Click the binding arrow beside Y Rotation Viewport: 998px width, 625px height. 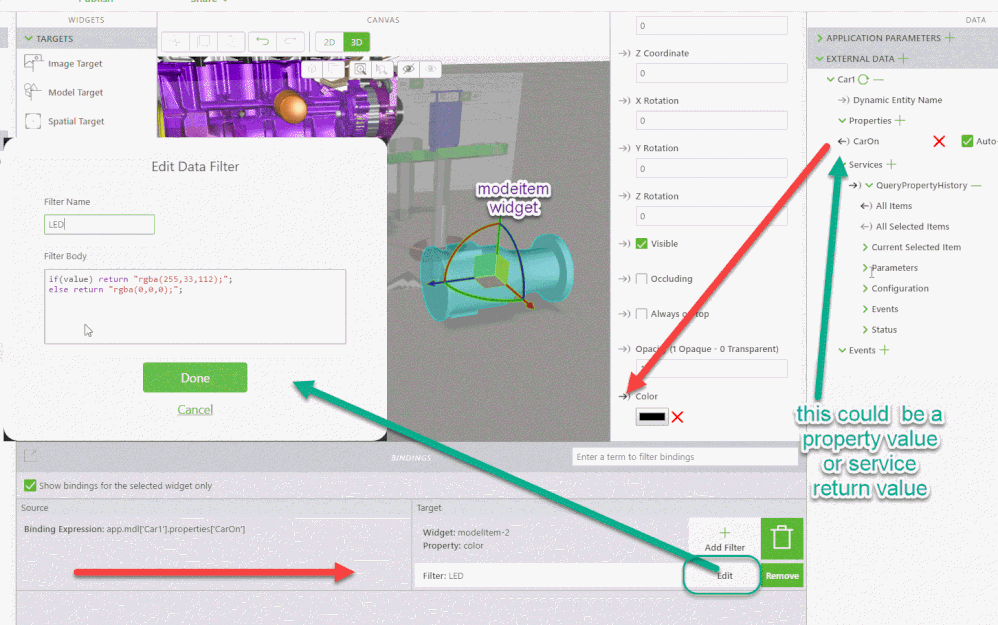(x=624, y=148)
